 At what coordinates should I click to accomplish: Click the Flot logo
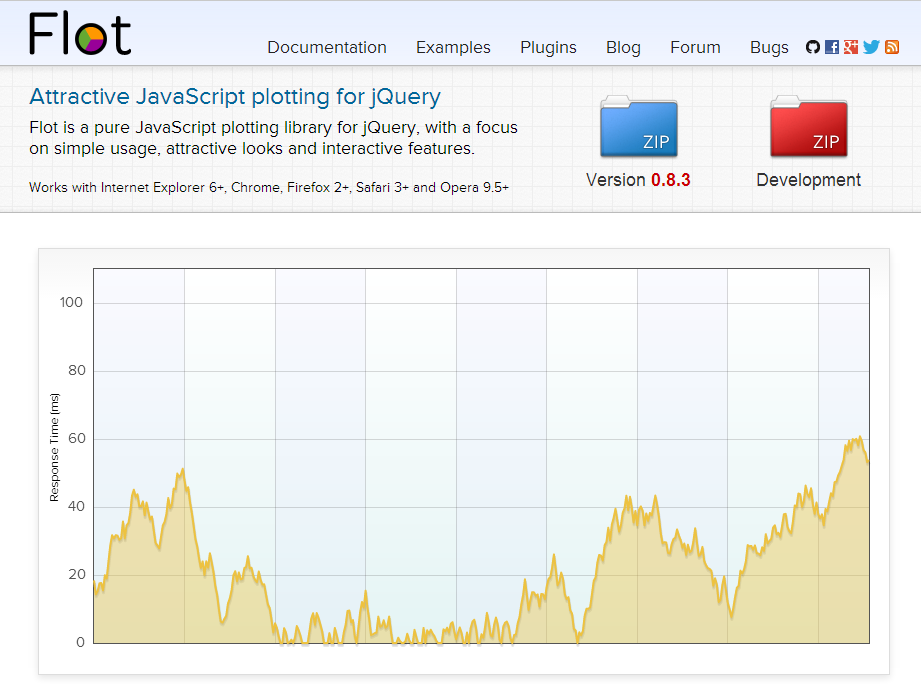point(80,35)
